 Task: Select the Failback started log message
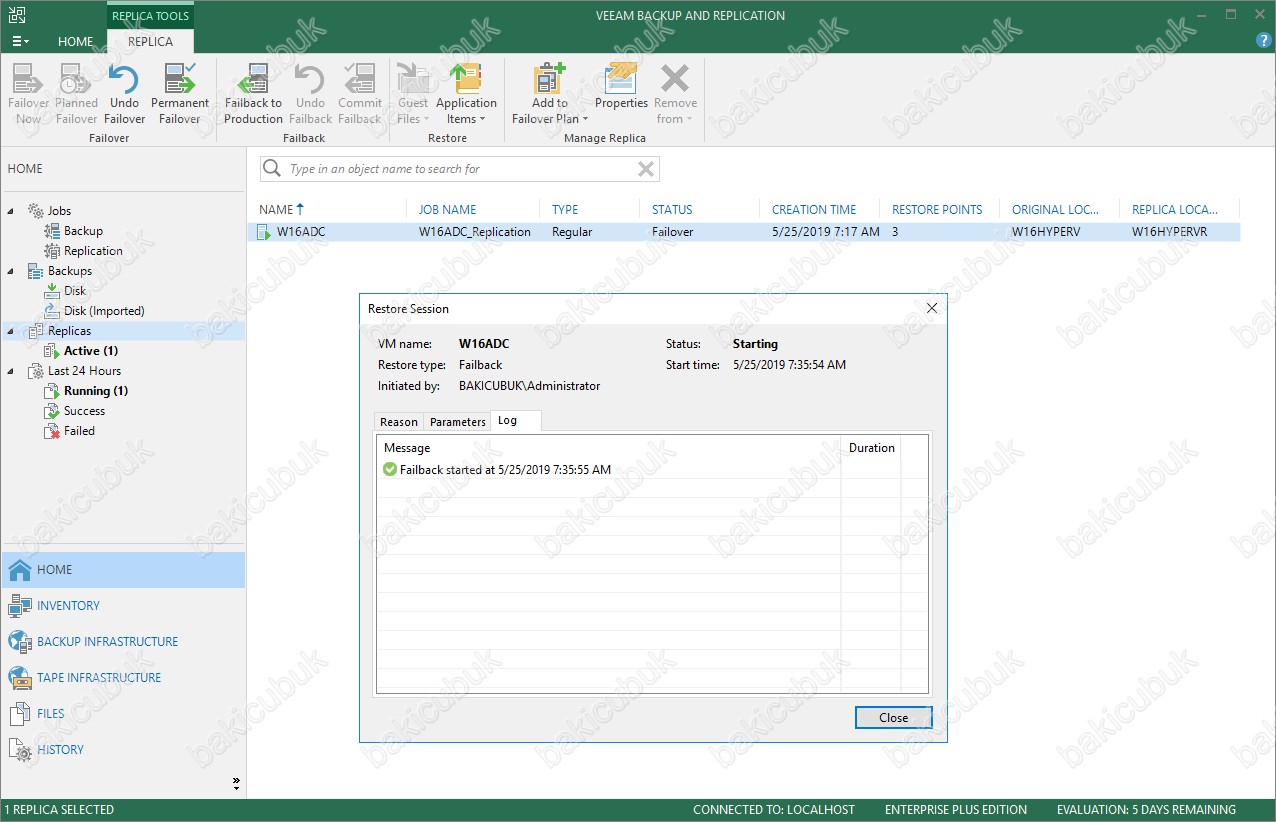tap(505, 470)
